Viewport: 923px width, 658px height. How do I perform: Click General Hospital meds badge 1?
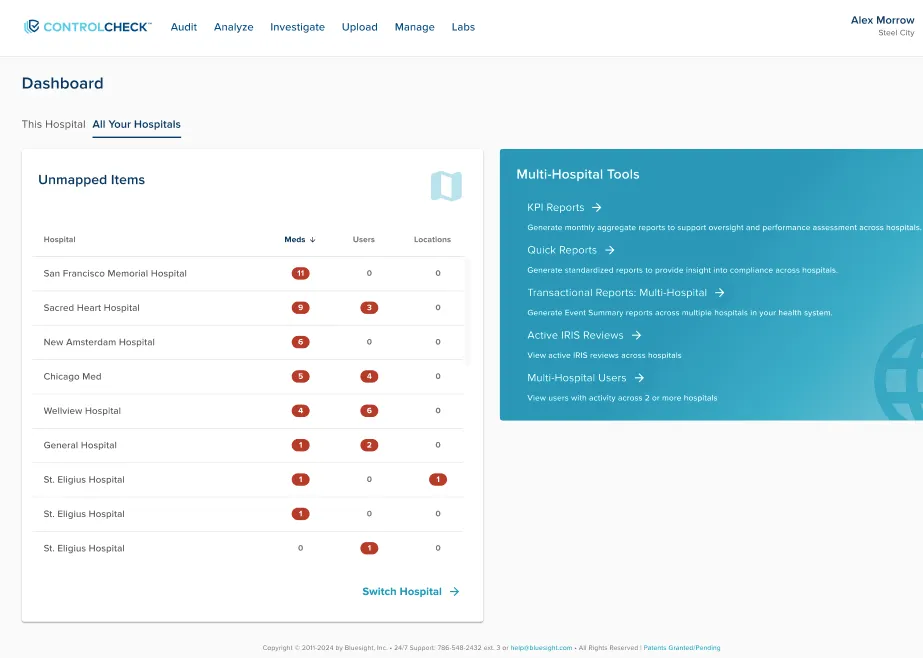pos(300,445)
